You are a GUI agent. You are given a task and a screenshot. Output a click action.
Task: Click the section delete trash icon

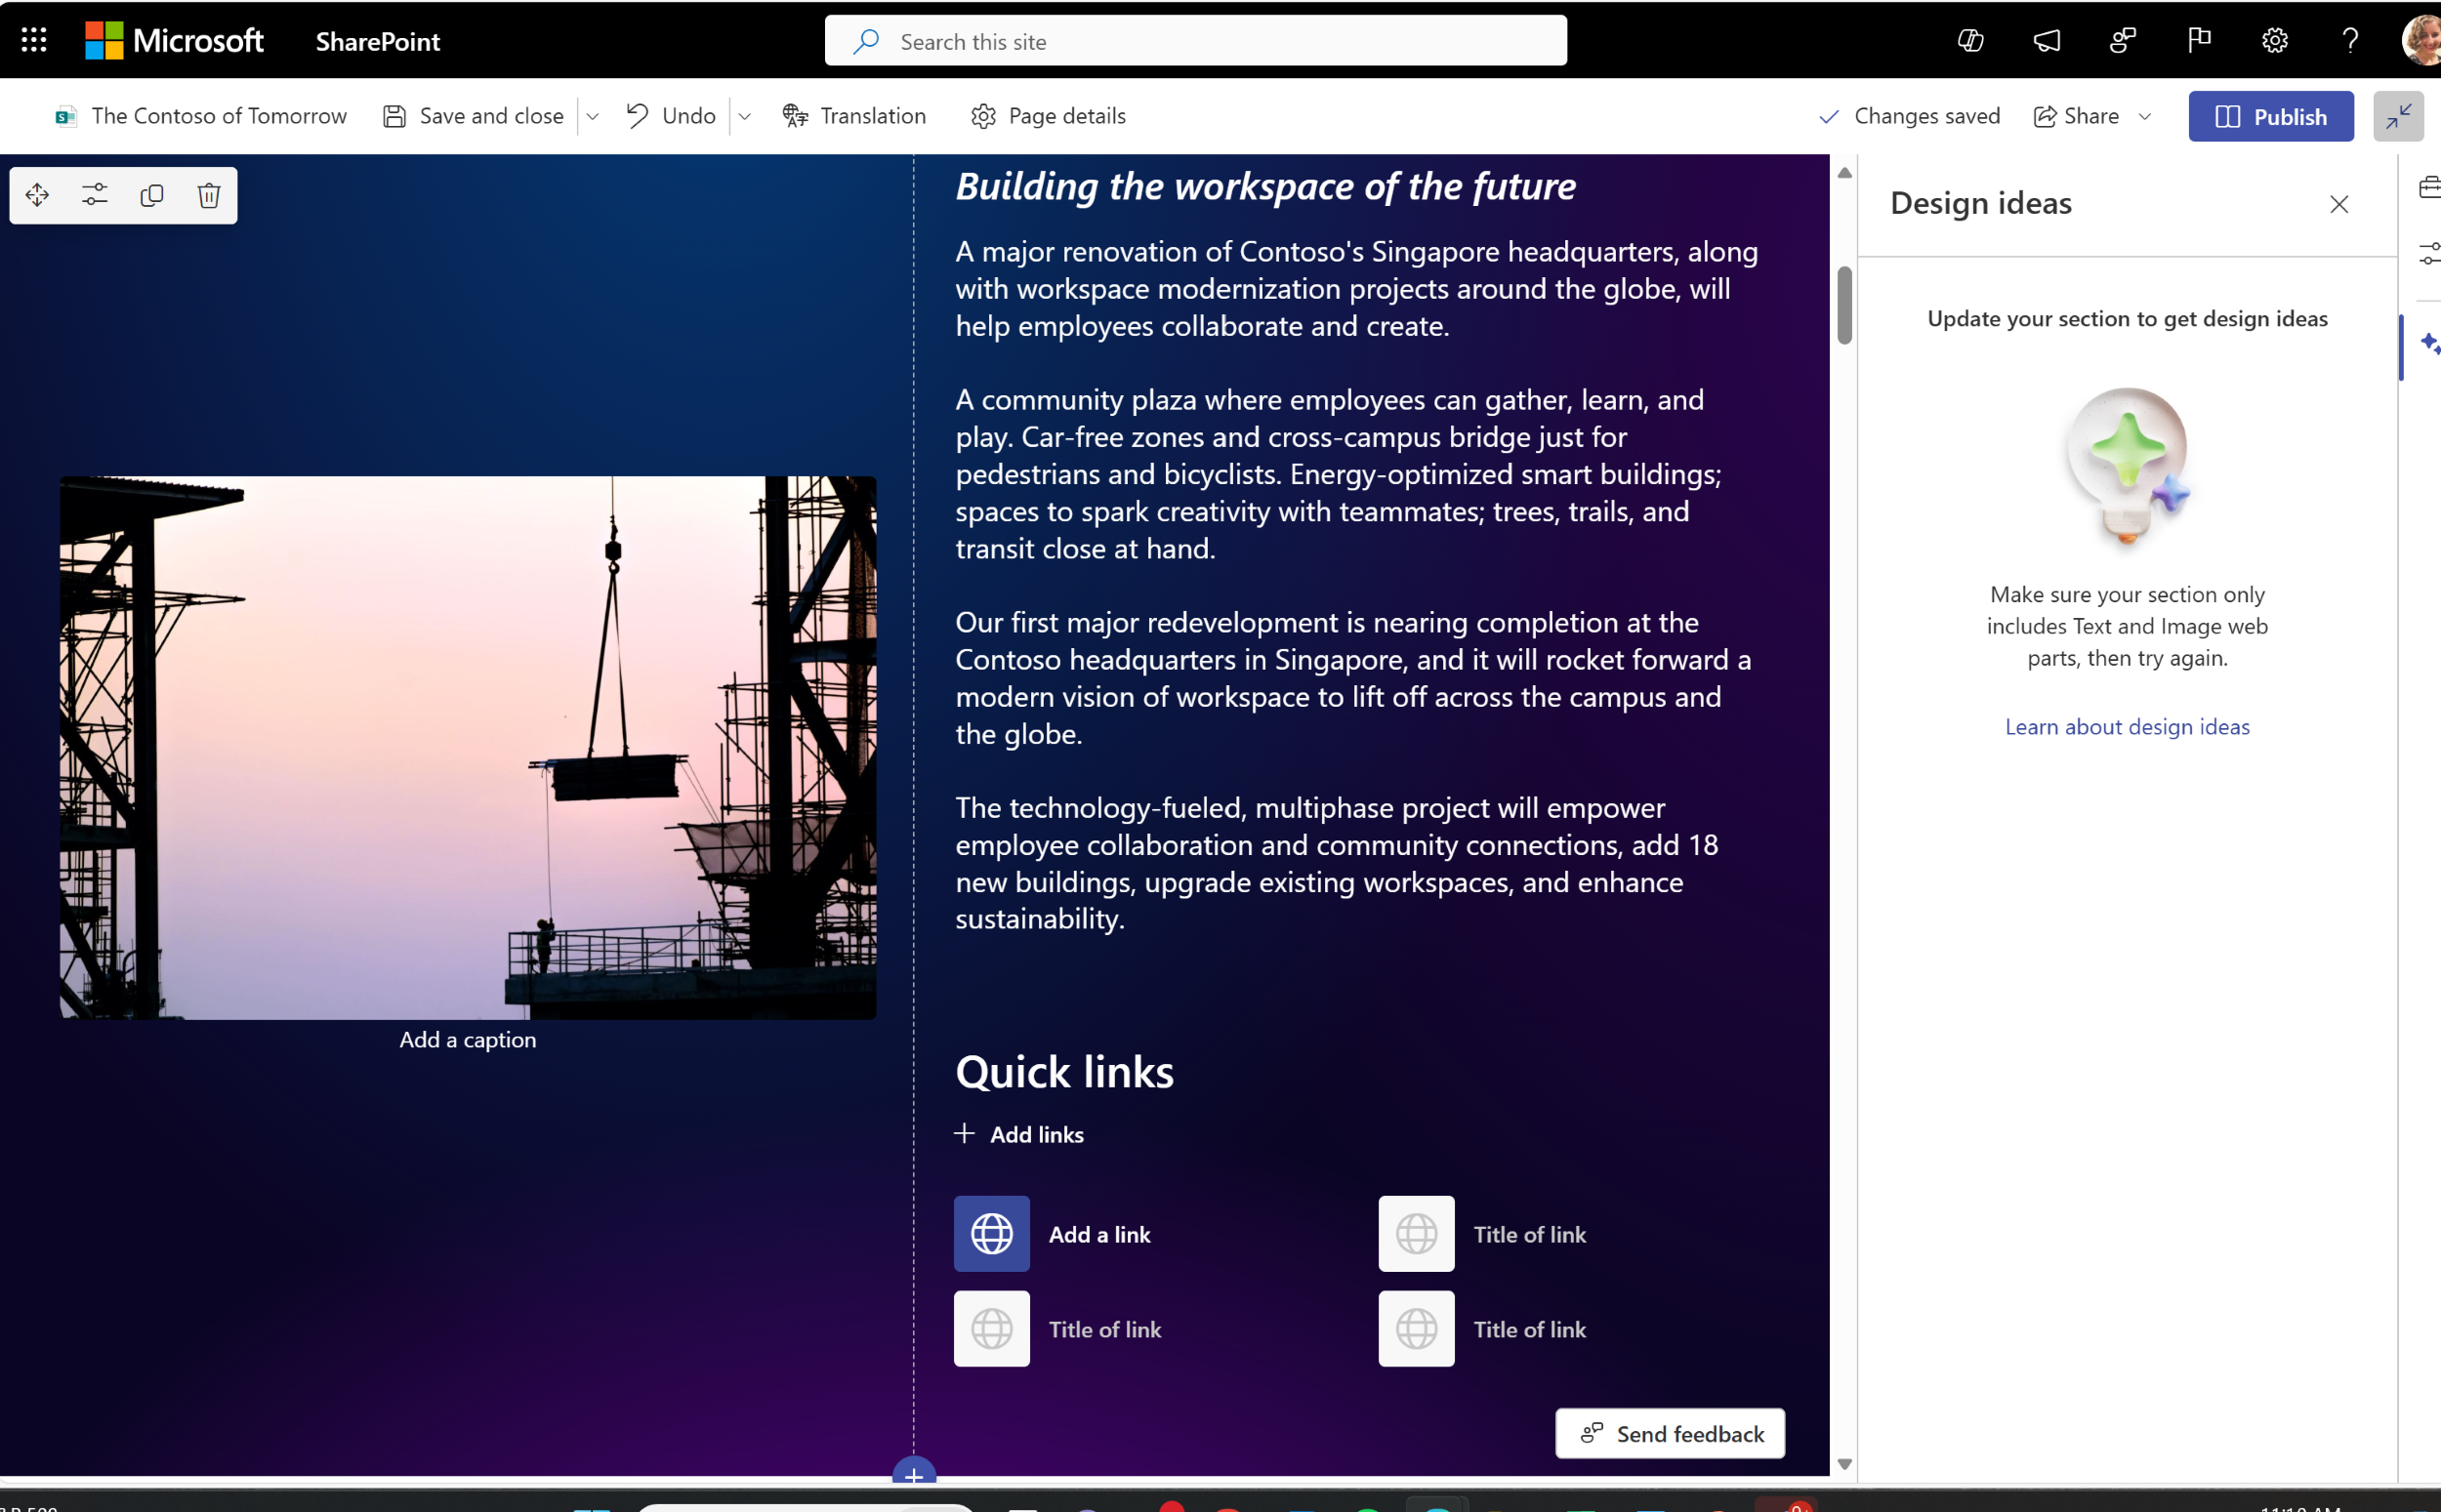coord(207,193)
